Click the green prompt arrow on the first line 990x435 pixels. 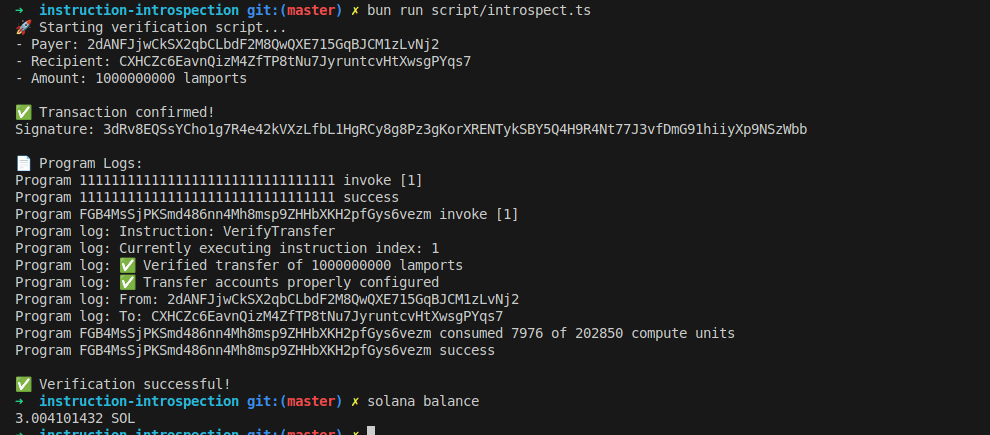(x=20, y=9)
